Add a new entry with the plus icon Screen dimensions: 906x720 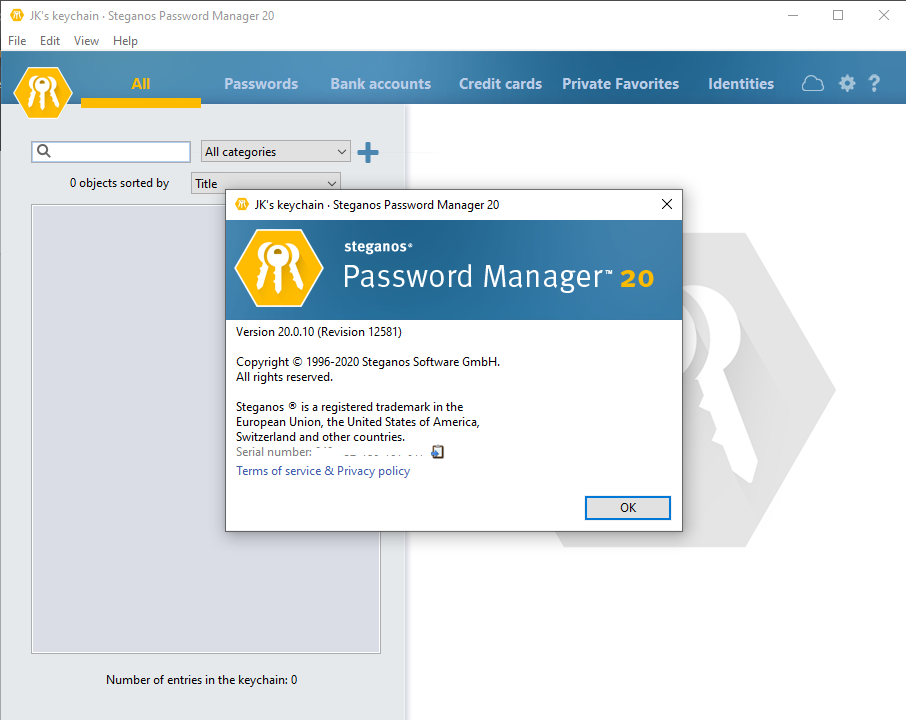coord(368,153)
